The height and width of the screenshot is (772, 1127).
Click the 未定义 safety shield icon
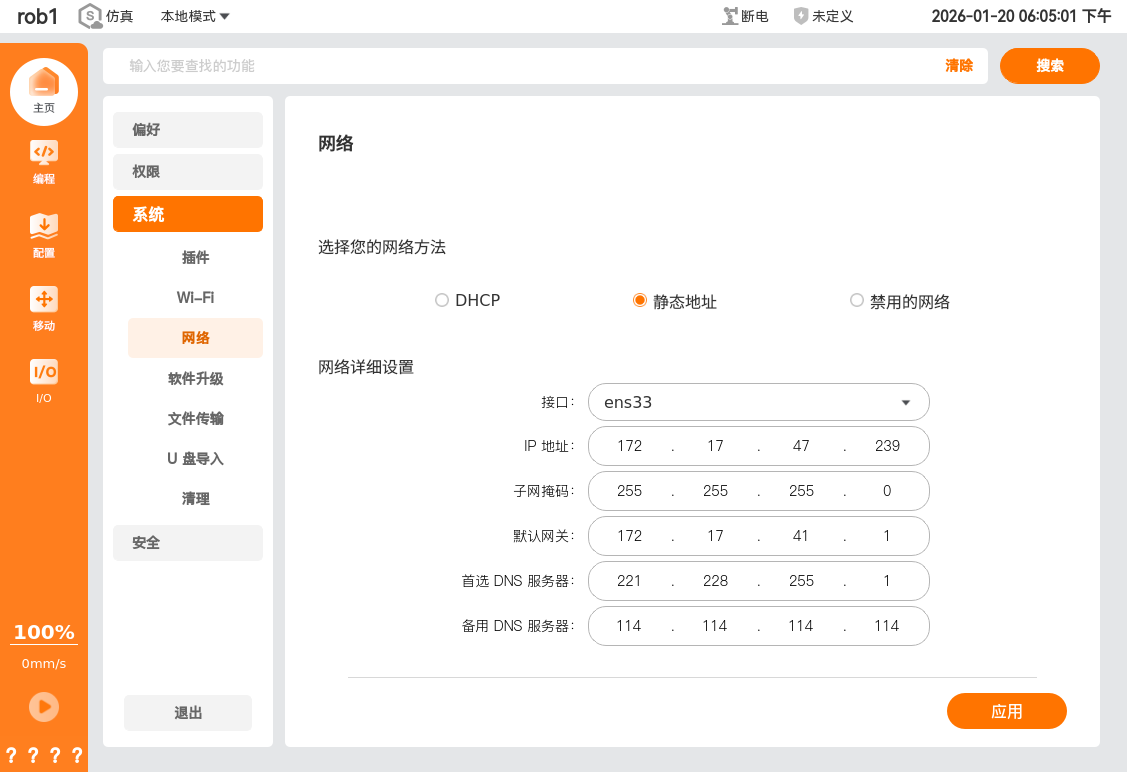pyautogui.click(x=801, y=16)
